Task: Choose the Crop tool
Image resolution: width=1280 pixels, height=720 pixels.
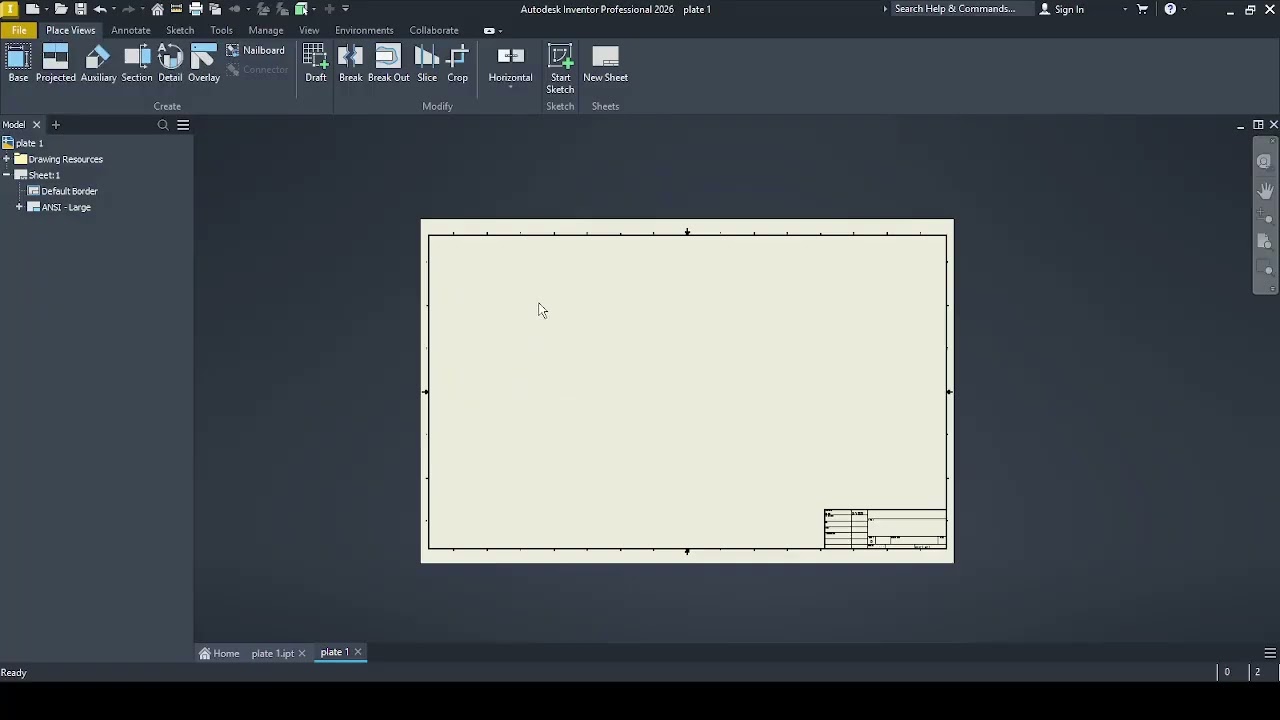Action: pyautogui.click(x=458, y=63)
